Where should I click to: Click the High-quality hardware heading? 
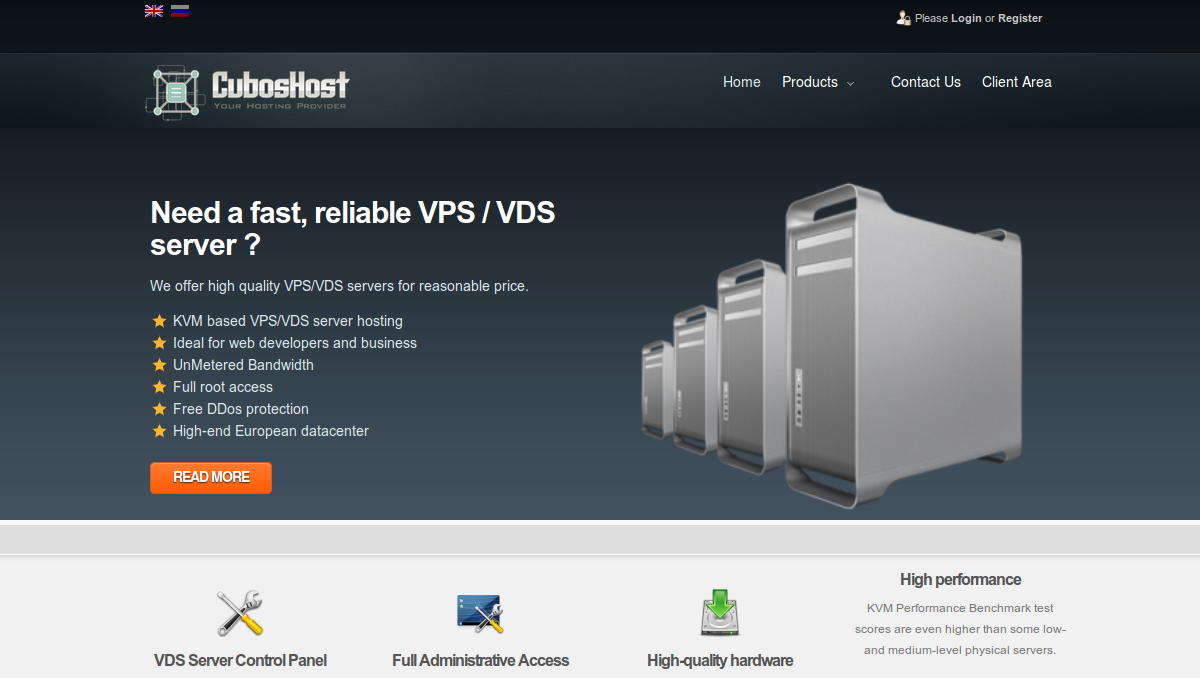(x=720, y=660)
